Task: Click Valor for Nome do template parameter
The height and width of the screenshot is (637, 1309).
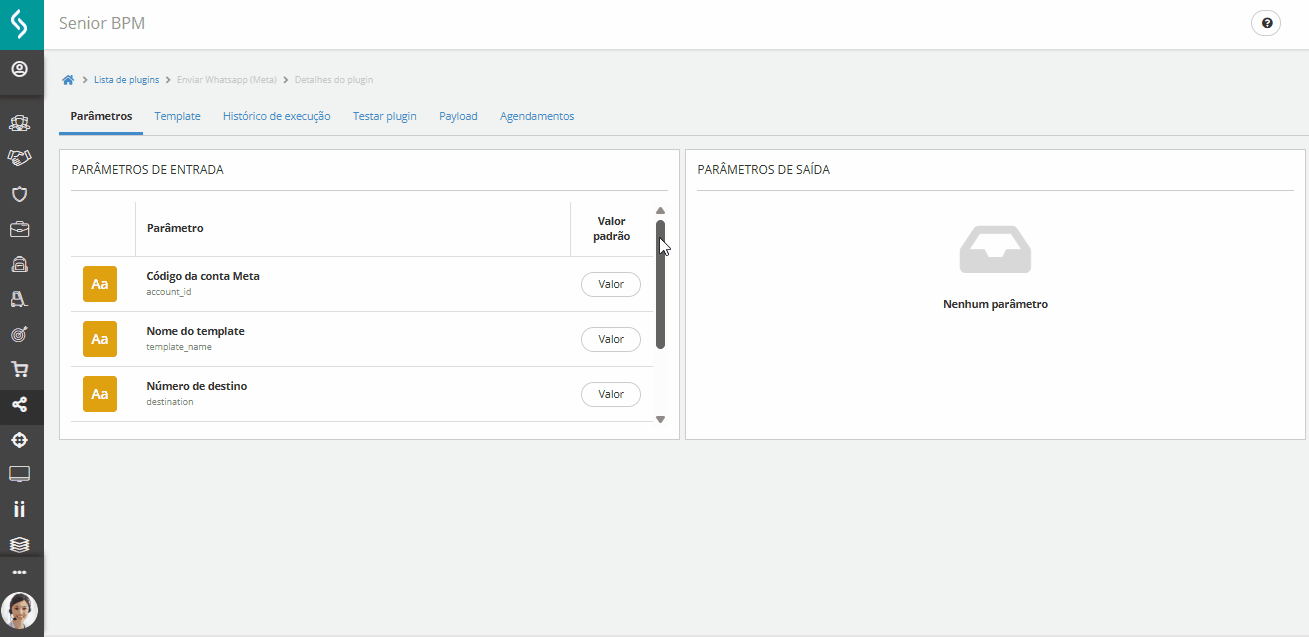Action: click(x=610, y=339)
